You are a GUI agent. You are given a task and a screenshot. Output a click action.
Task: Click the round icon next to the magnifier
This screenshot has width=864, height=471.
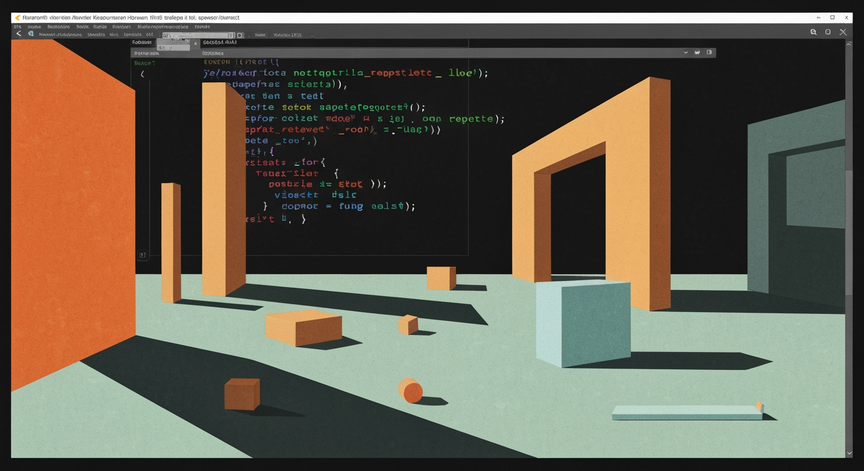tap(828, 32)
